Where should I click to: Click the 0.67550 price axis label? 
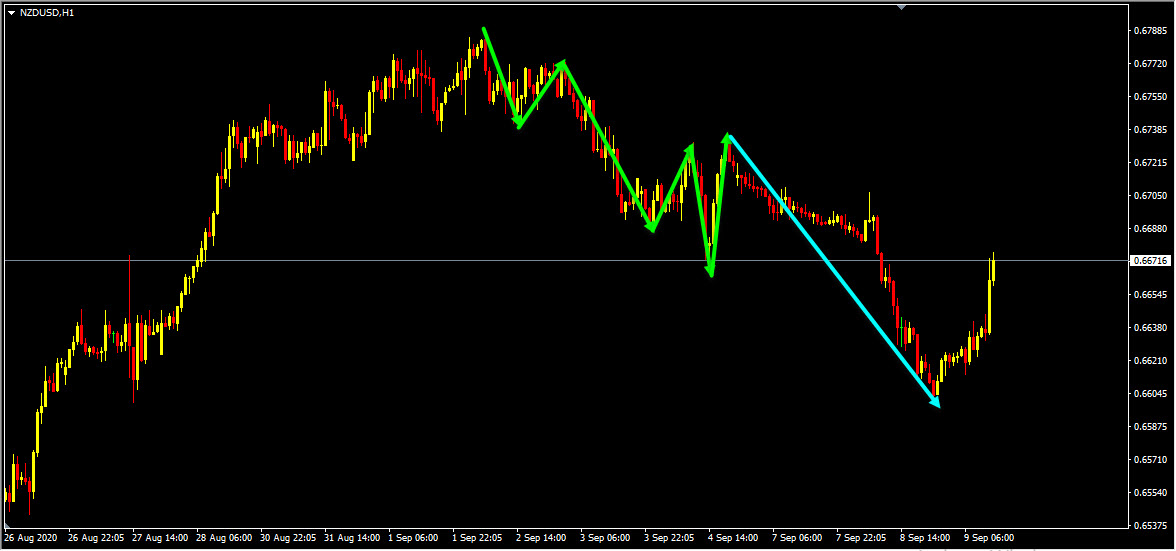(x=1150, y=97)
